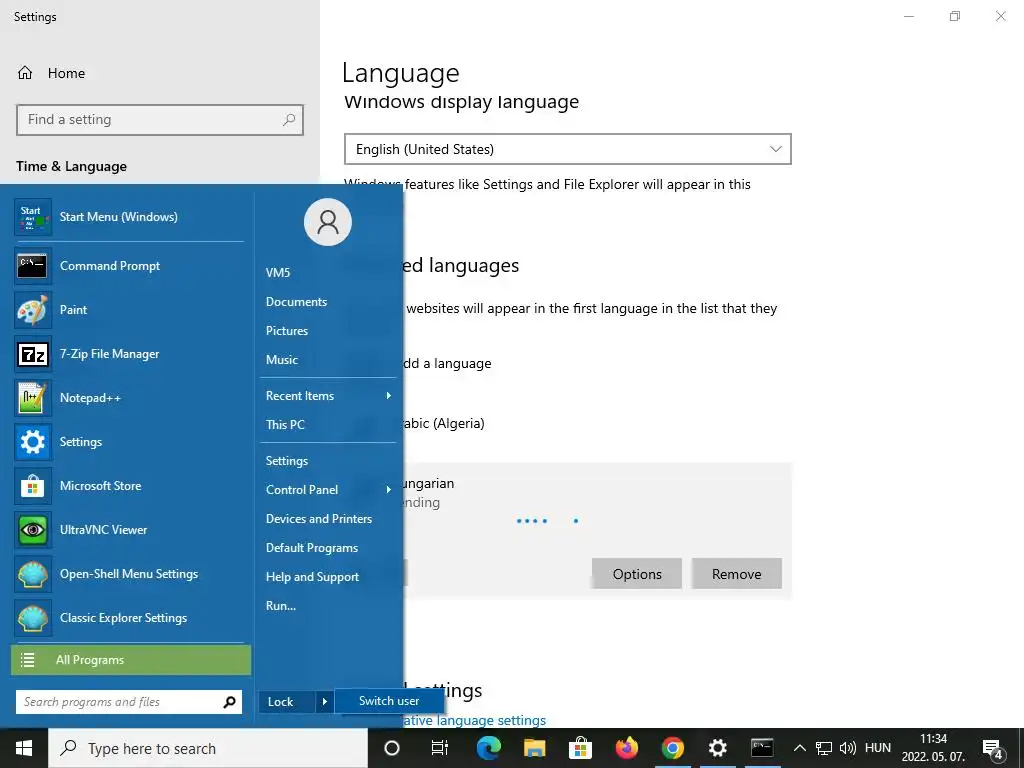Open the network icon in system tray
Viewport: 1024px width, 768px height.
tap(824, 748)
